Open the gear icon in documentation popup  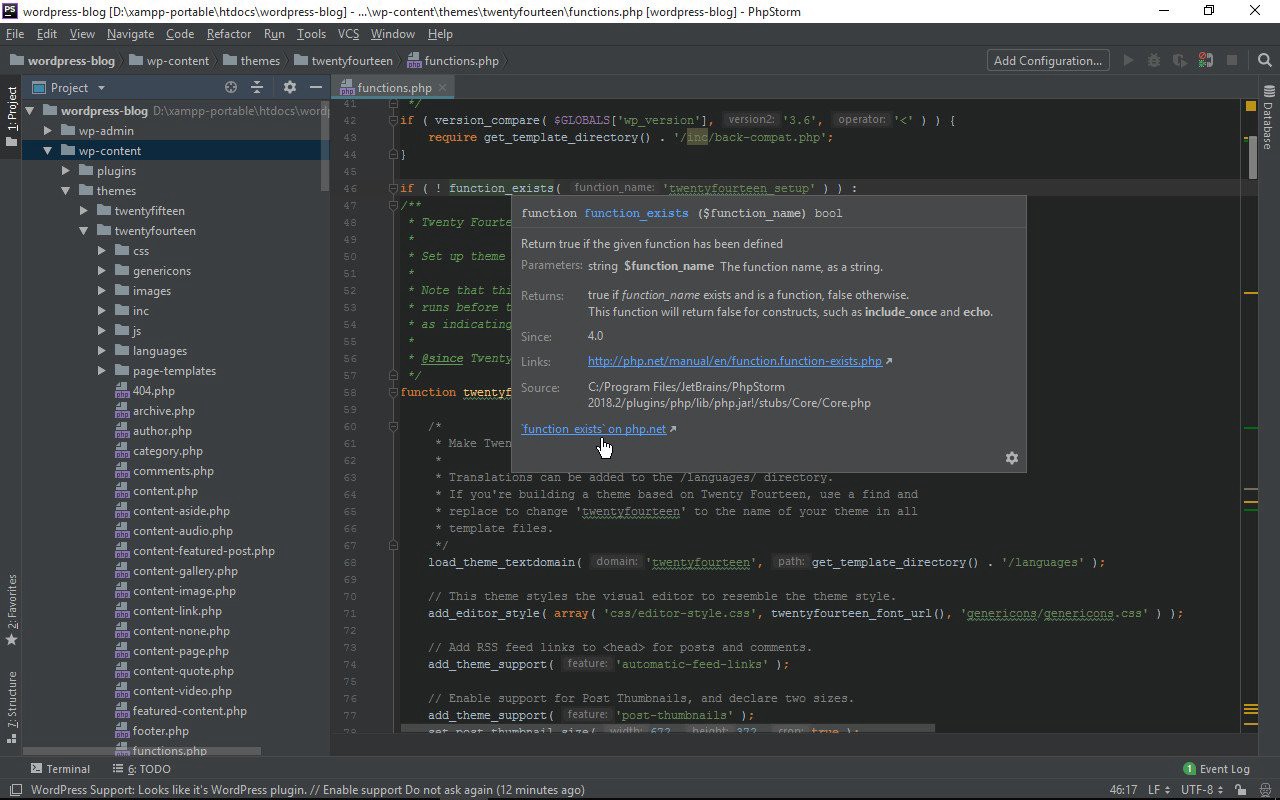[x=1011, y=458]
